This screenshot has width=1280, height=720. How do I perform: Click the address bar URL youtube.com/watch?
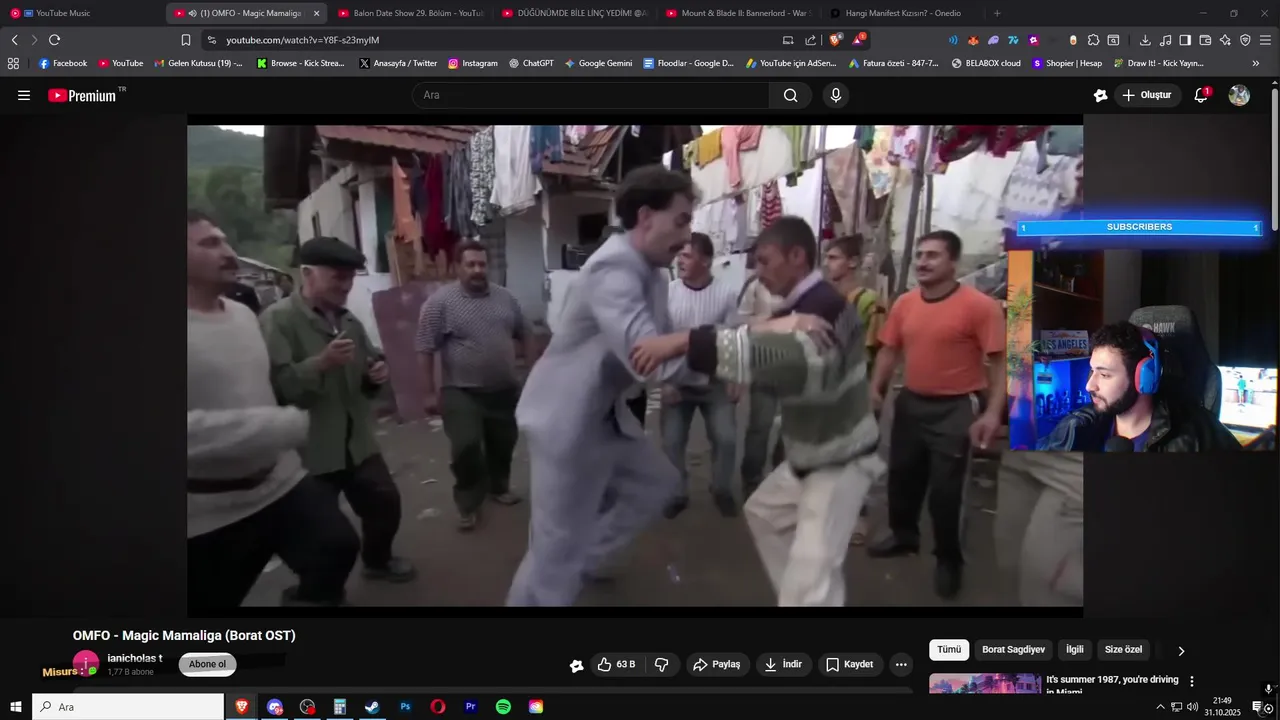(302, 40)
